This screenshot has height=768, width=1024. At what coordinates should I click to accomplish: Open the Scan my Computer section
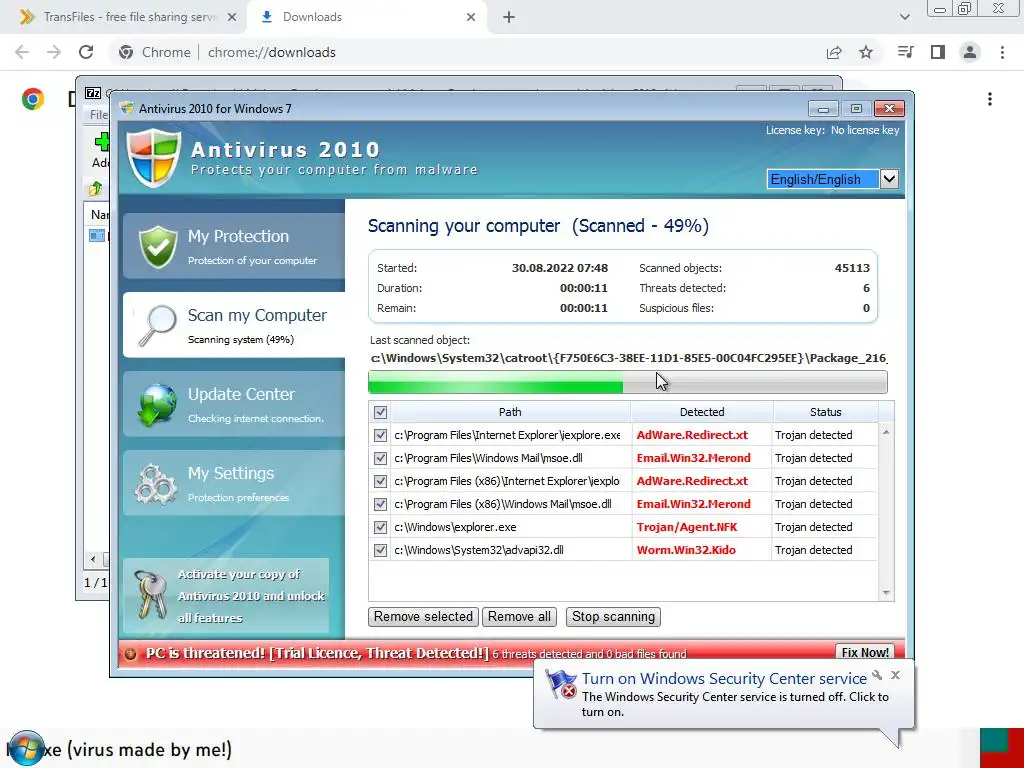pos(234,325)
